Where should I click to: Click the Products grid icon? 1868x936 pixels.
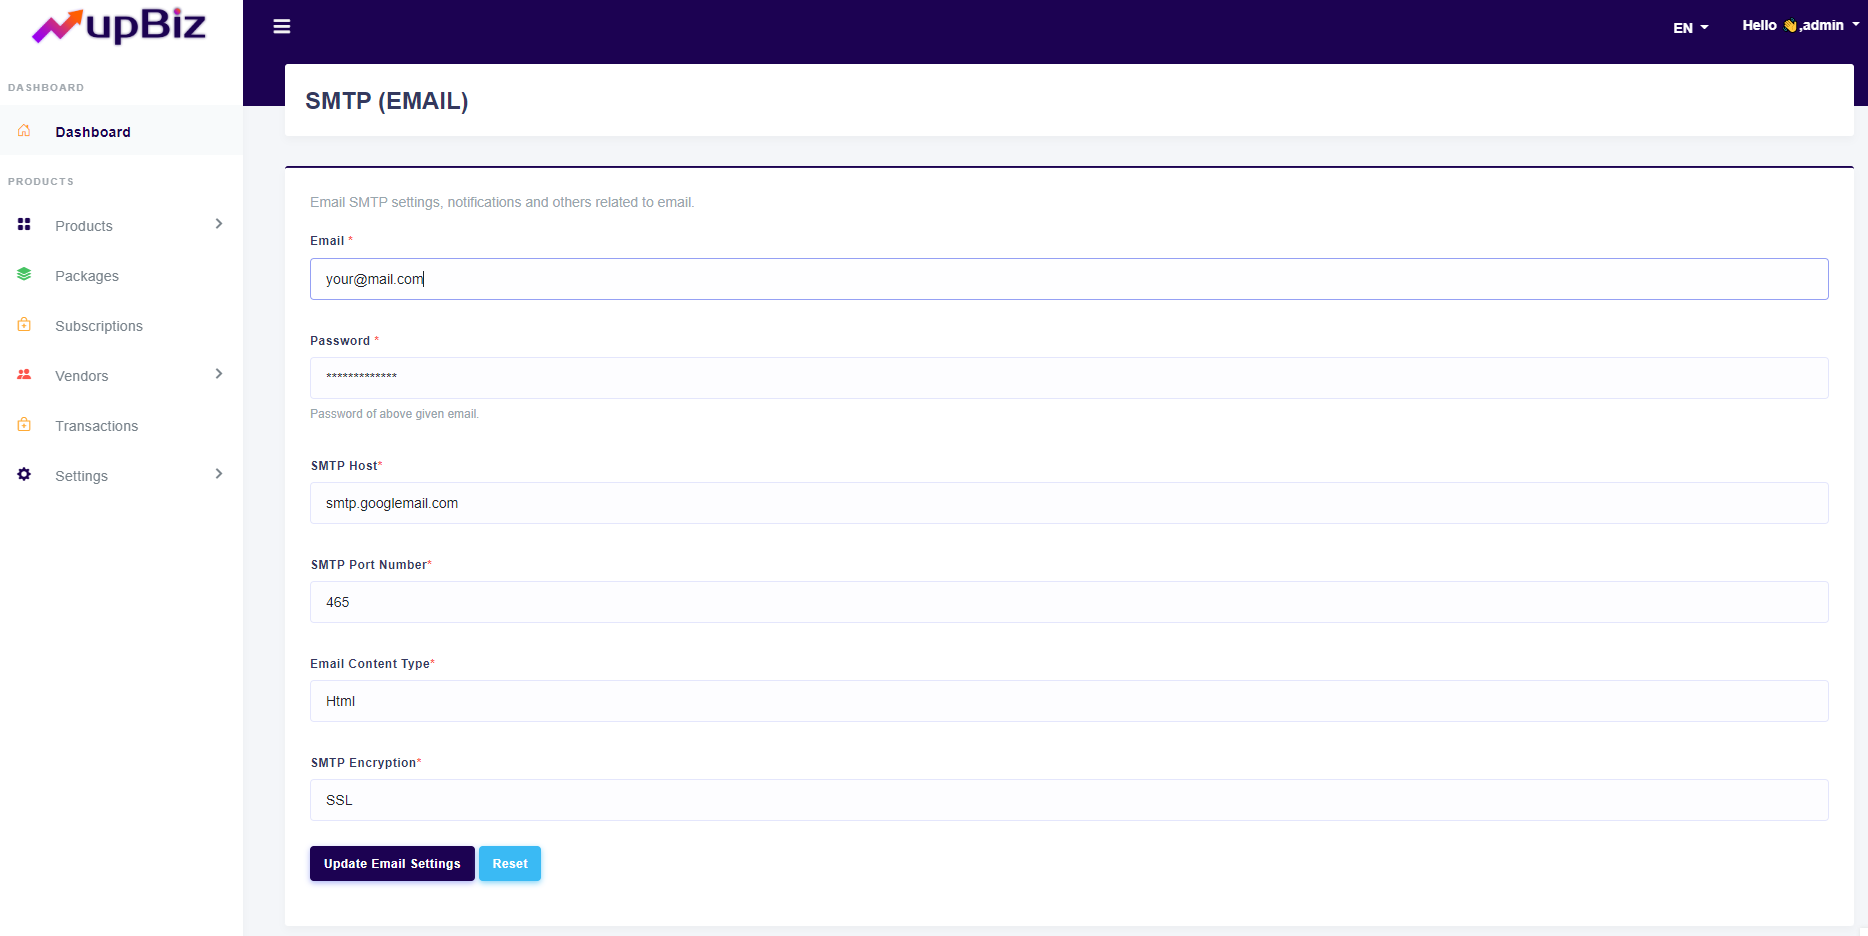point(24,225)
